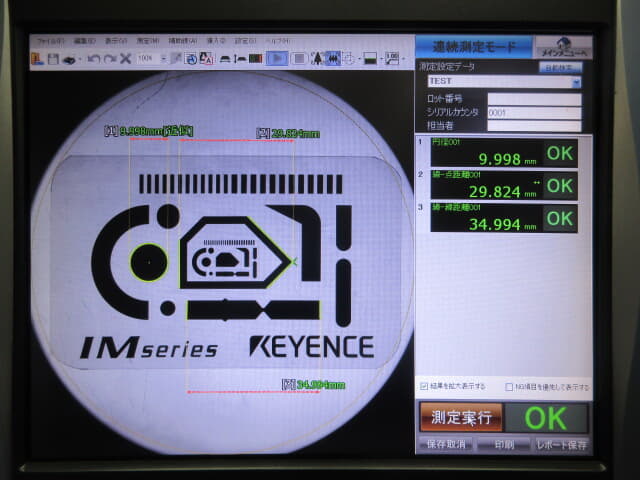Click the ロット番号 (Lot number) input field

click(x=534, y=99)
